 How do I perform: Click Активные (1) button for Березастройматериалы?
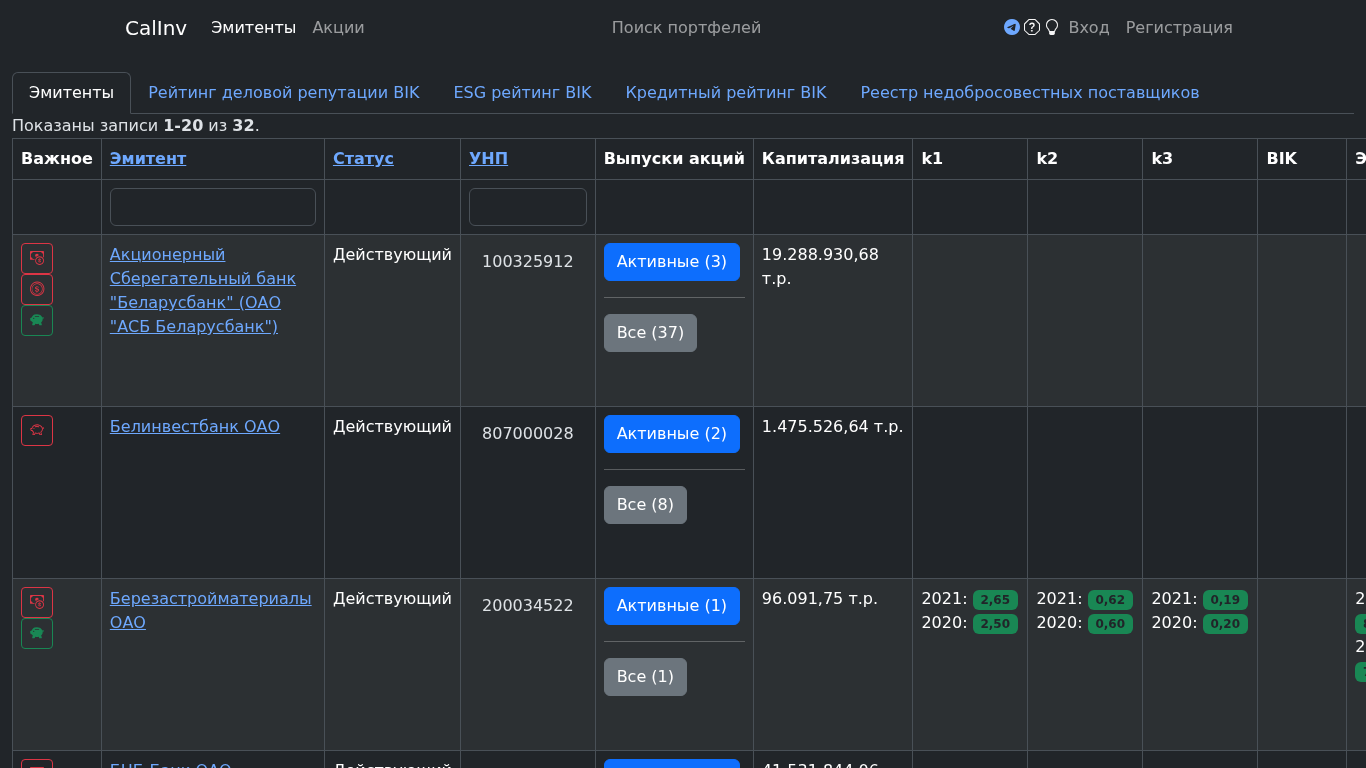672,606
